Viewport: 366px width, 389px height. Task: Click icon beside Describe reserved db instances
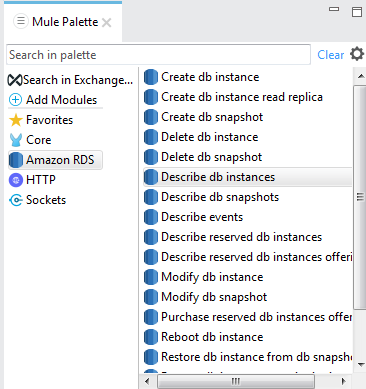(x=151, y=237)
